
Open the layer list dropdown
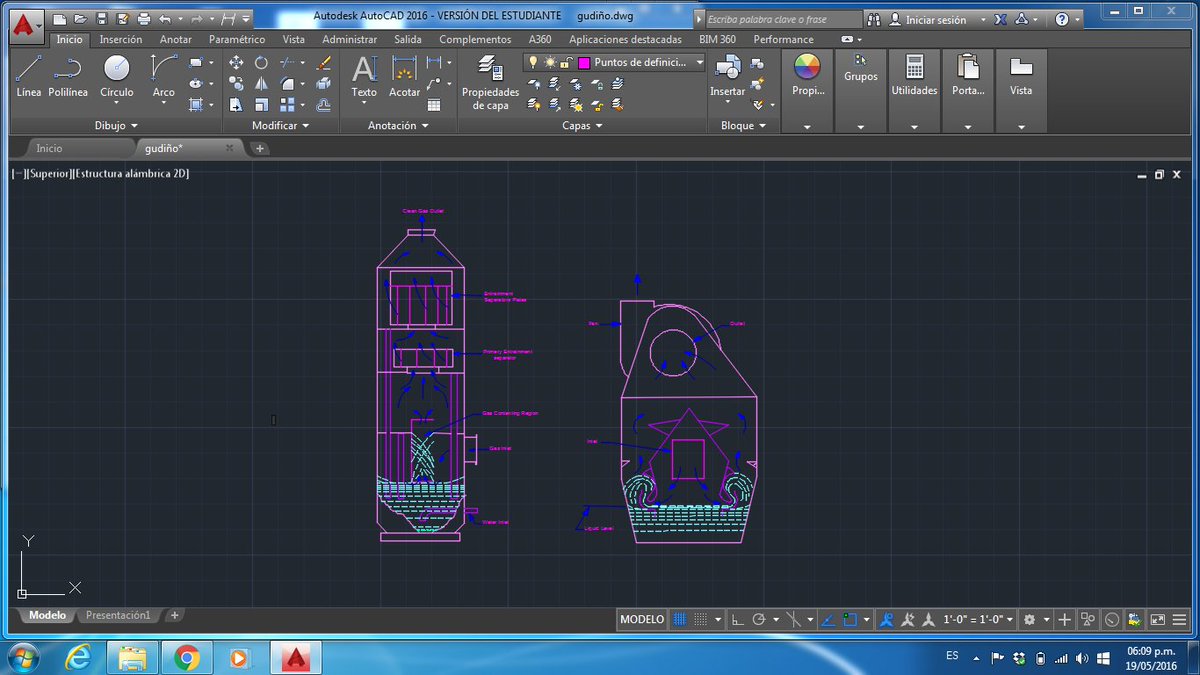(699, 62)
